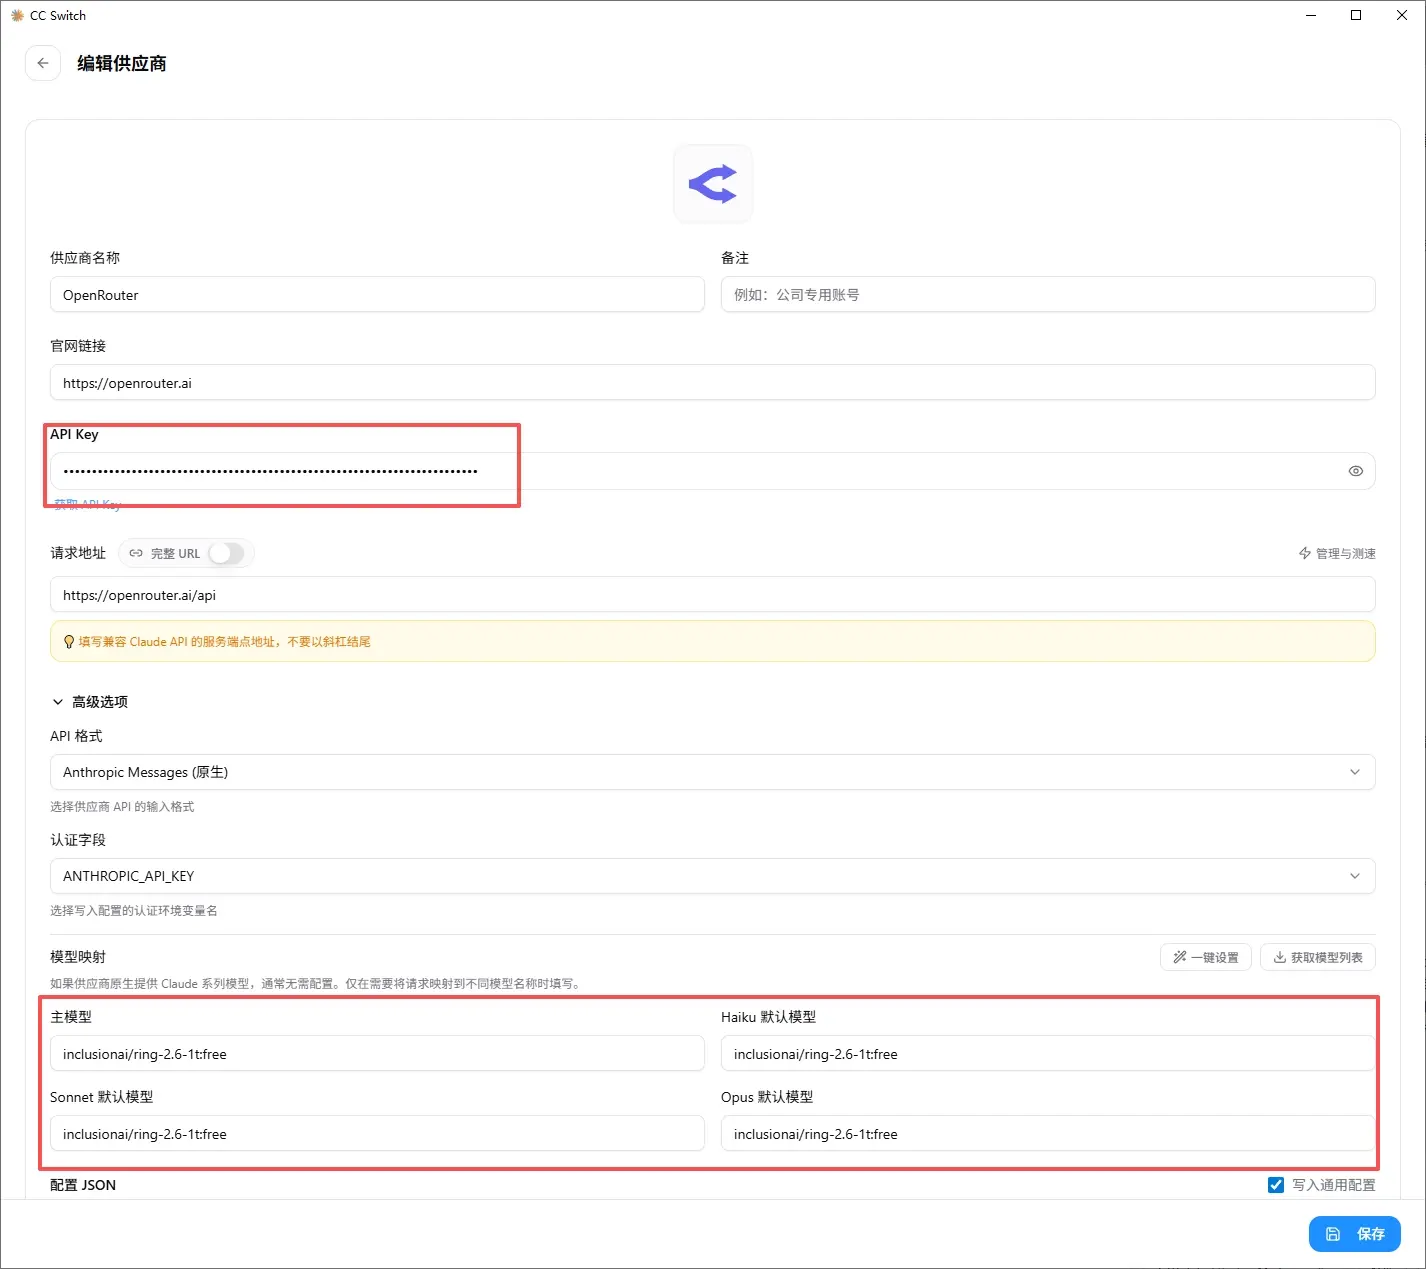Click the 请求地址 input field
The height and width of the screenshot is (1269, 1426).
(713, 595)
